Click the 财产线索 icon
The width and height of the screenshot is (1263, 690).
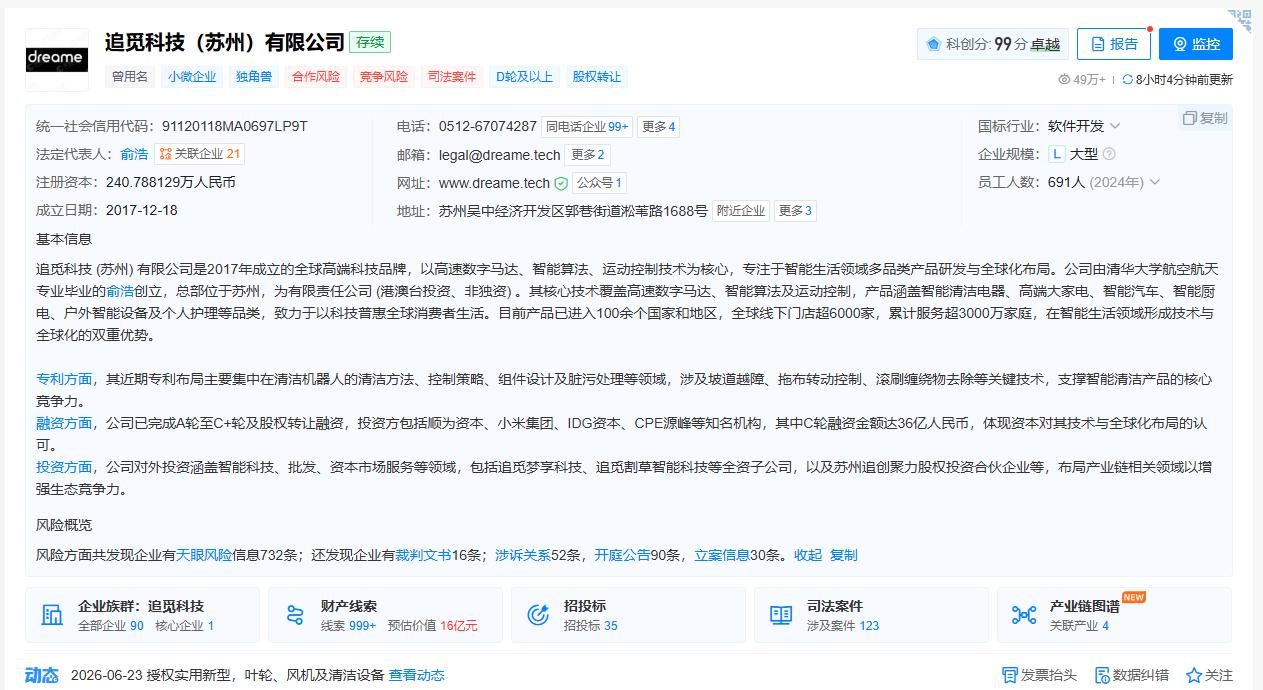tap(295, 615)
